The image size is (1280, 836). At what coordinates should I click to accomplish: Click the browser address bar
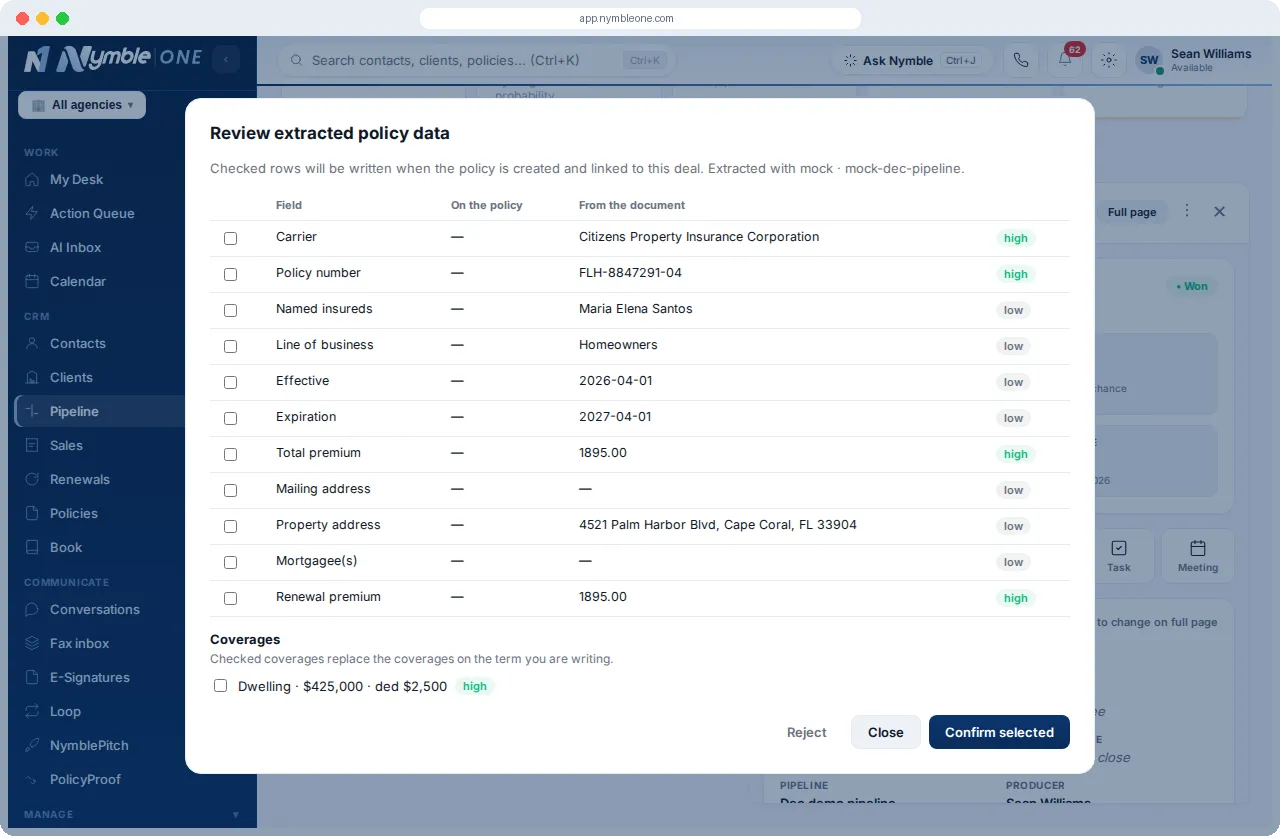pyautogui.click(x=640, y=18)
